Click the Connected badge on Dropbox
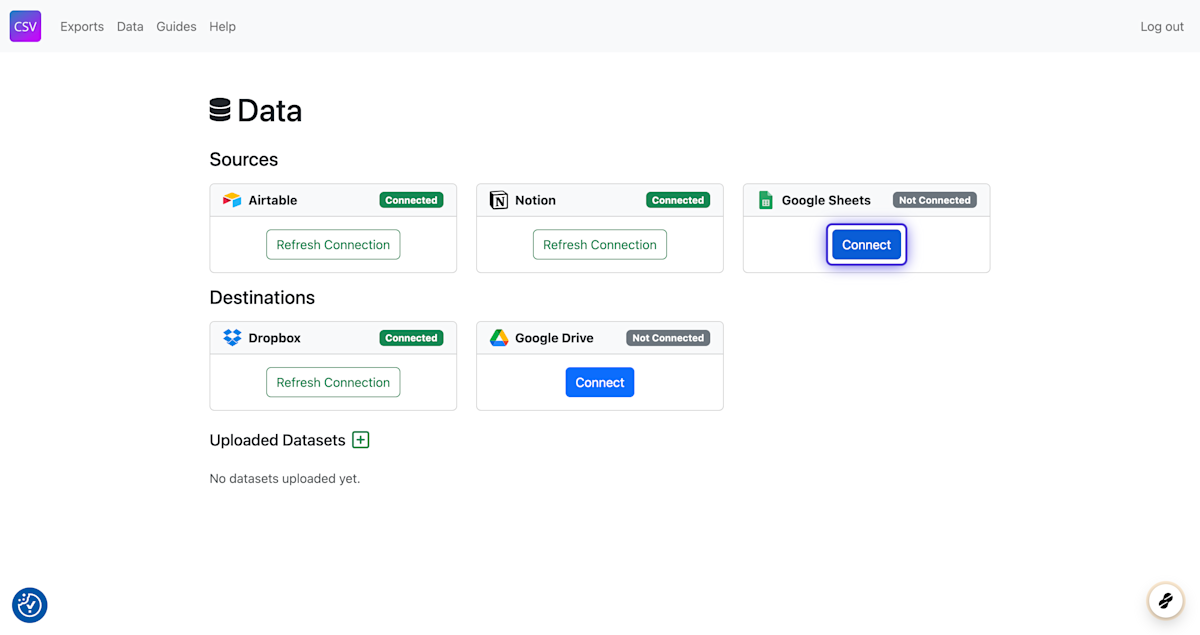Screen dimensions: 1200x635 [411, 338]
